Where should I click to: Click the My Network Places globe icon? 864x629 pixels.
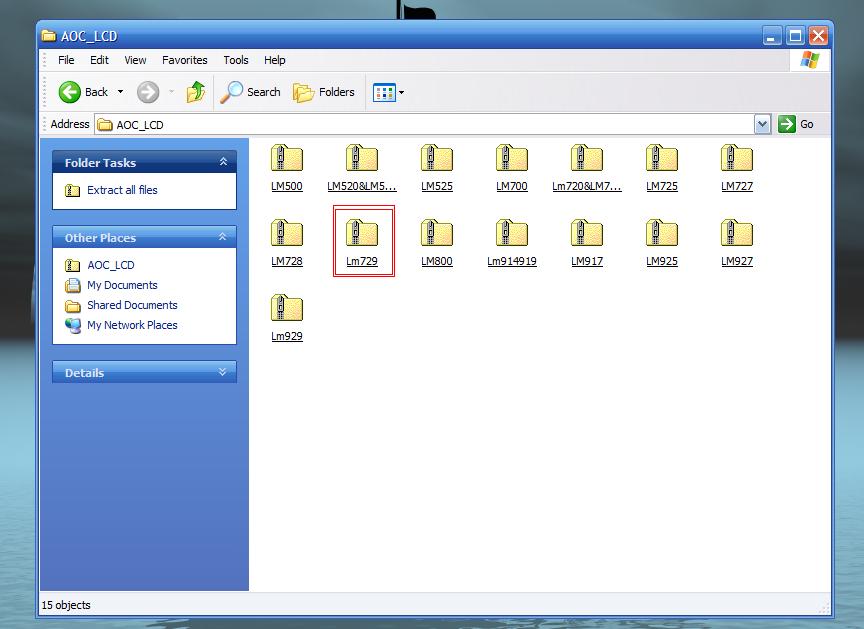pos(73,326)
